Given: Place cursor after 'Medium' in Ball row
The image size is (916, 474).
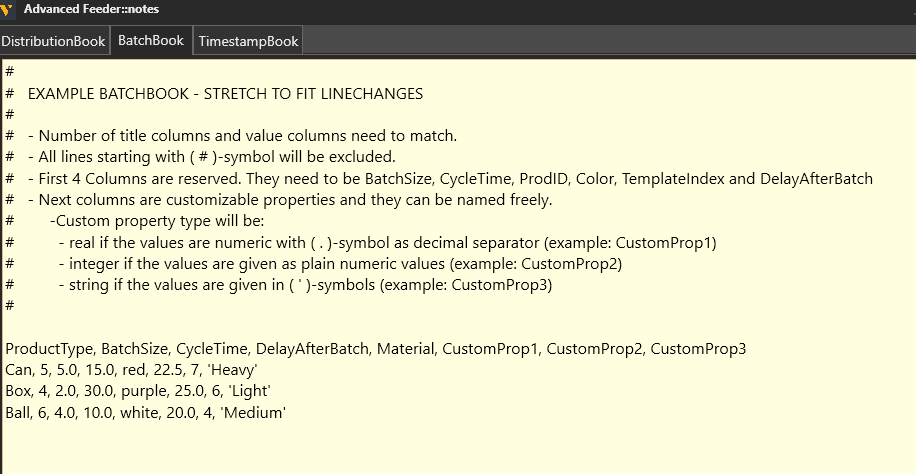Looking at the screenshot, I should point(286,413).
